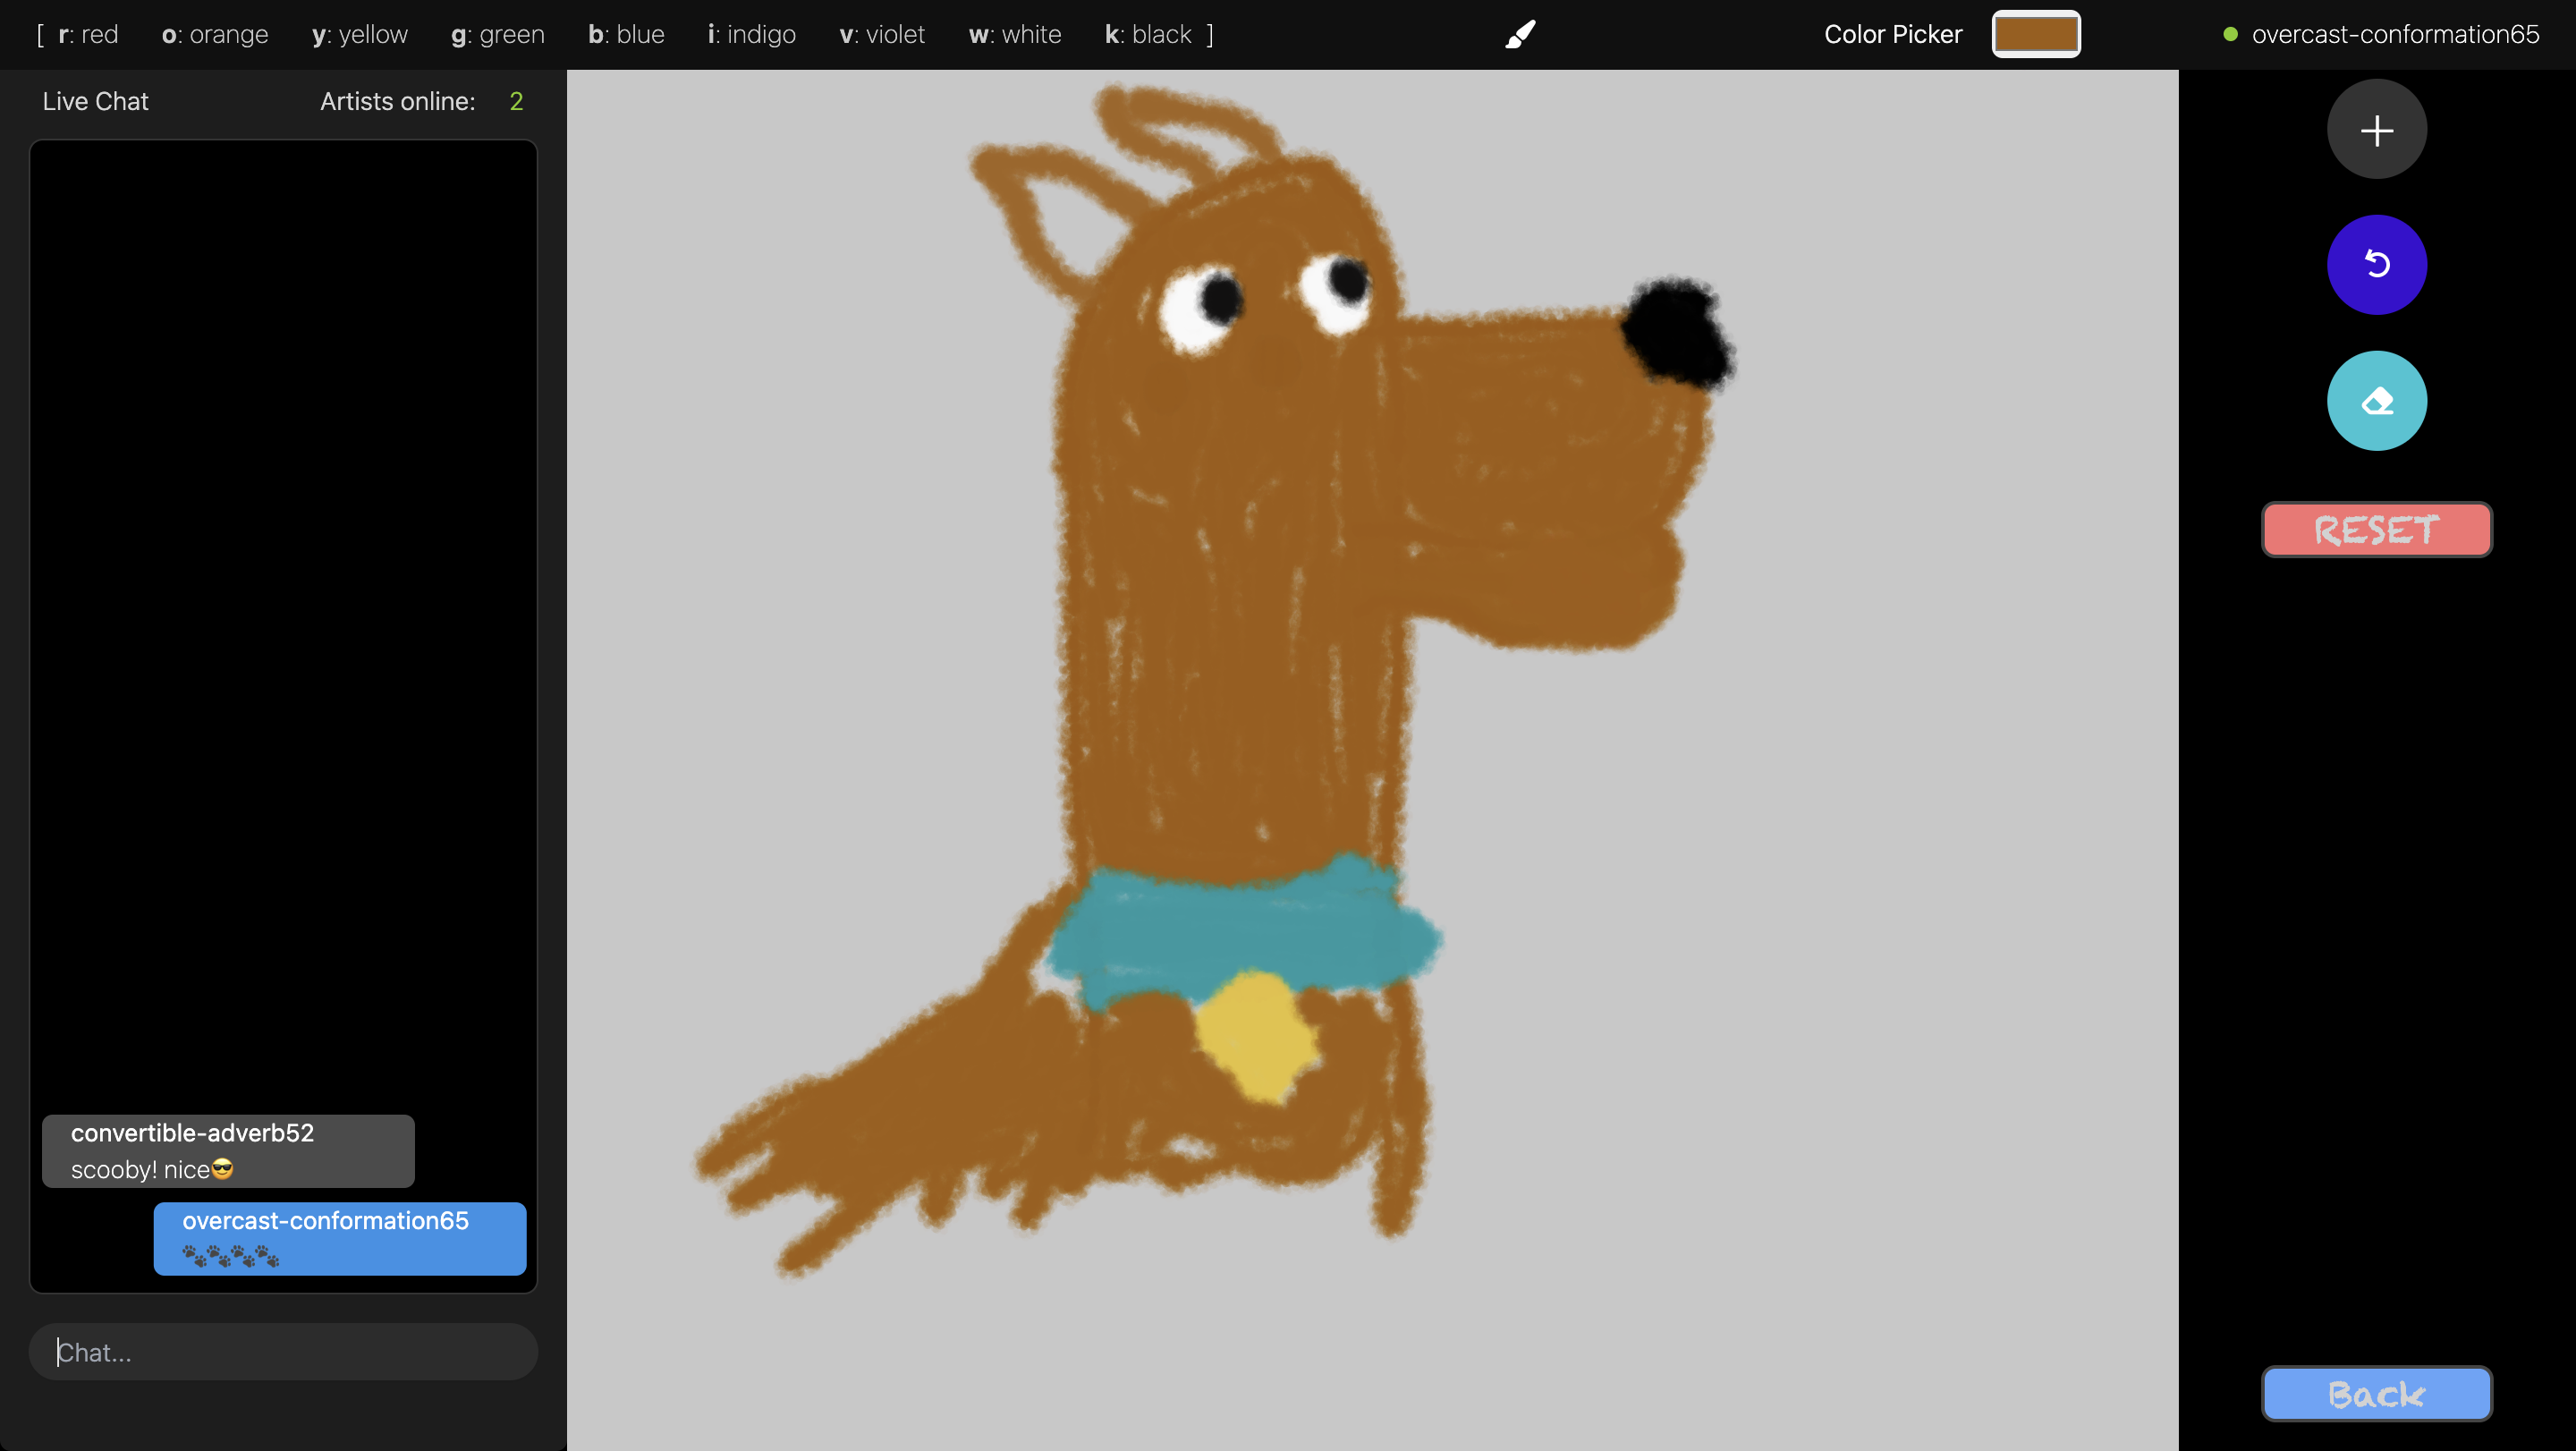This screenshot has width=2576, height=1451.
Task: Click the paw prints chat message bubble
Action: coord(340,1238)
